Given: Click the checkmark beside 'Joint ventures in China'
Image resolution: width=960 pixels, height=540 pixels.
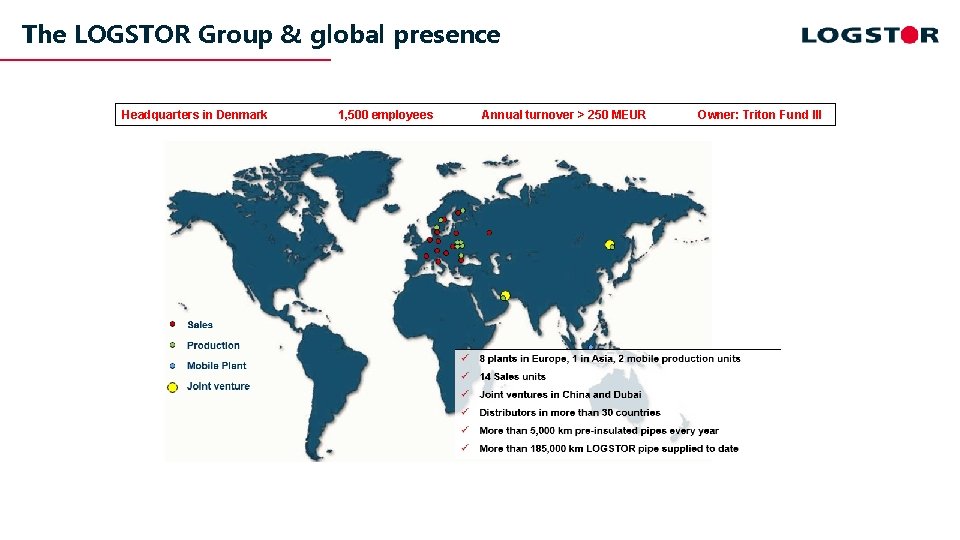Looking at the screenshot, I should click(x=465, y=394).
